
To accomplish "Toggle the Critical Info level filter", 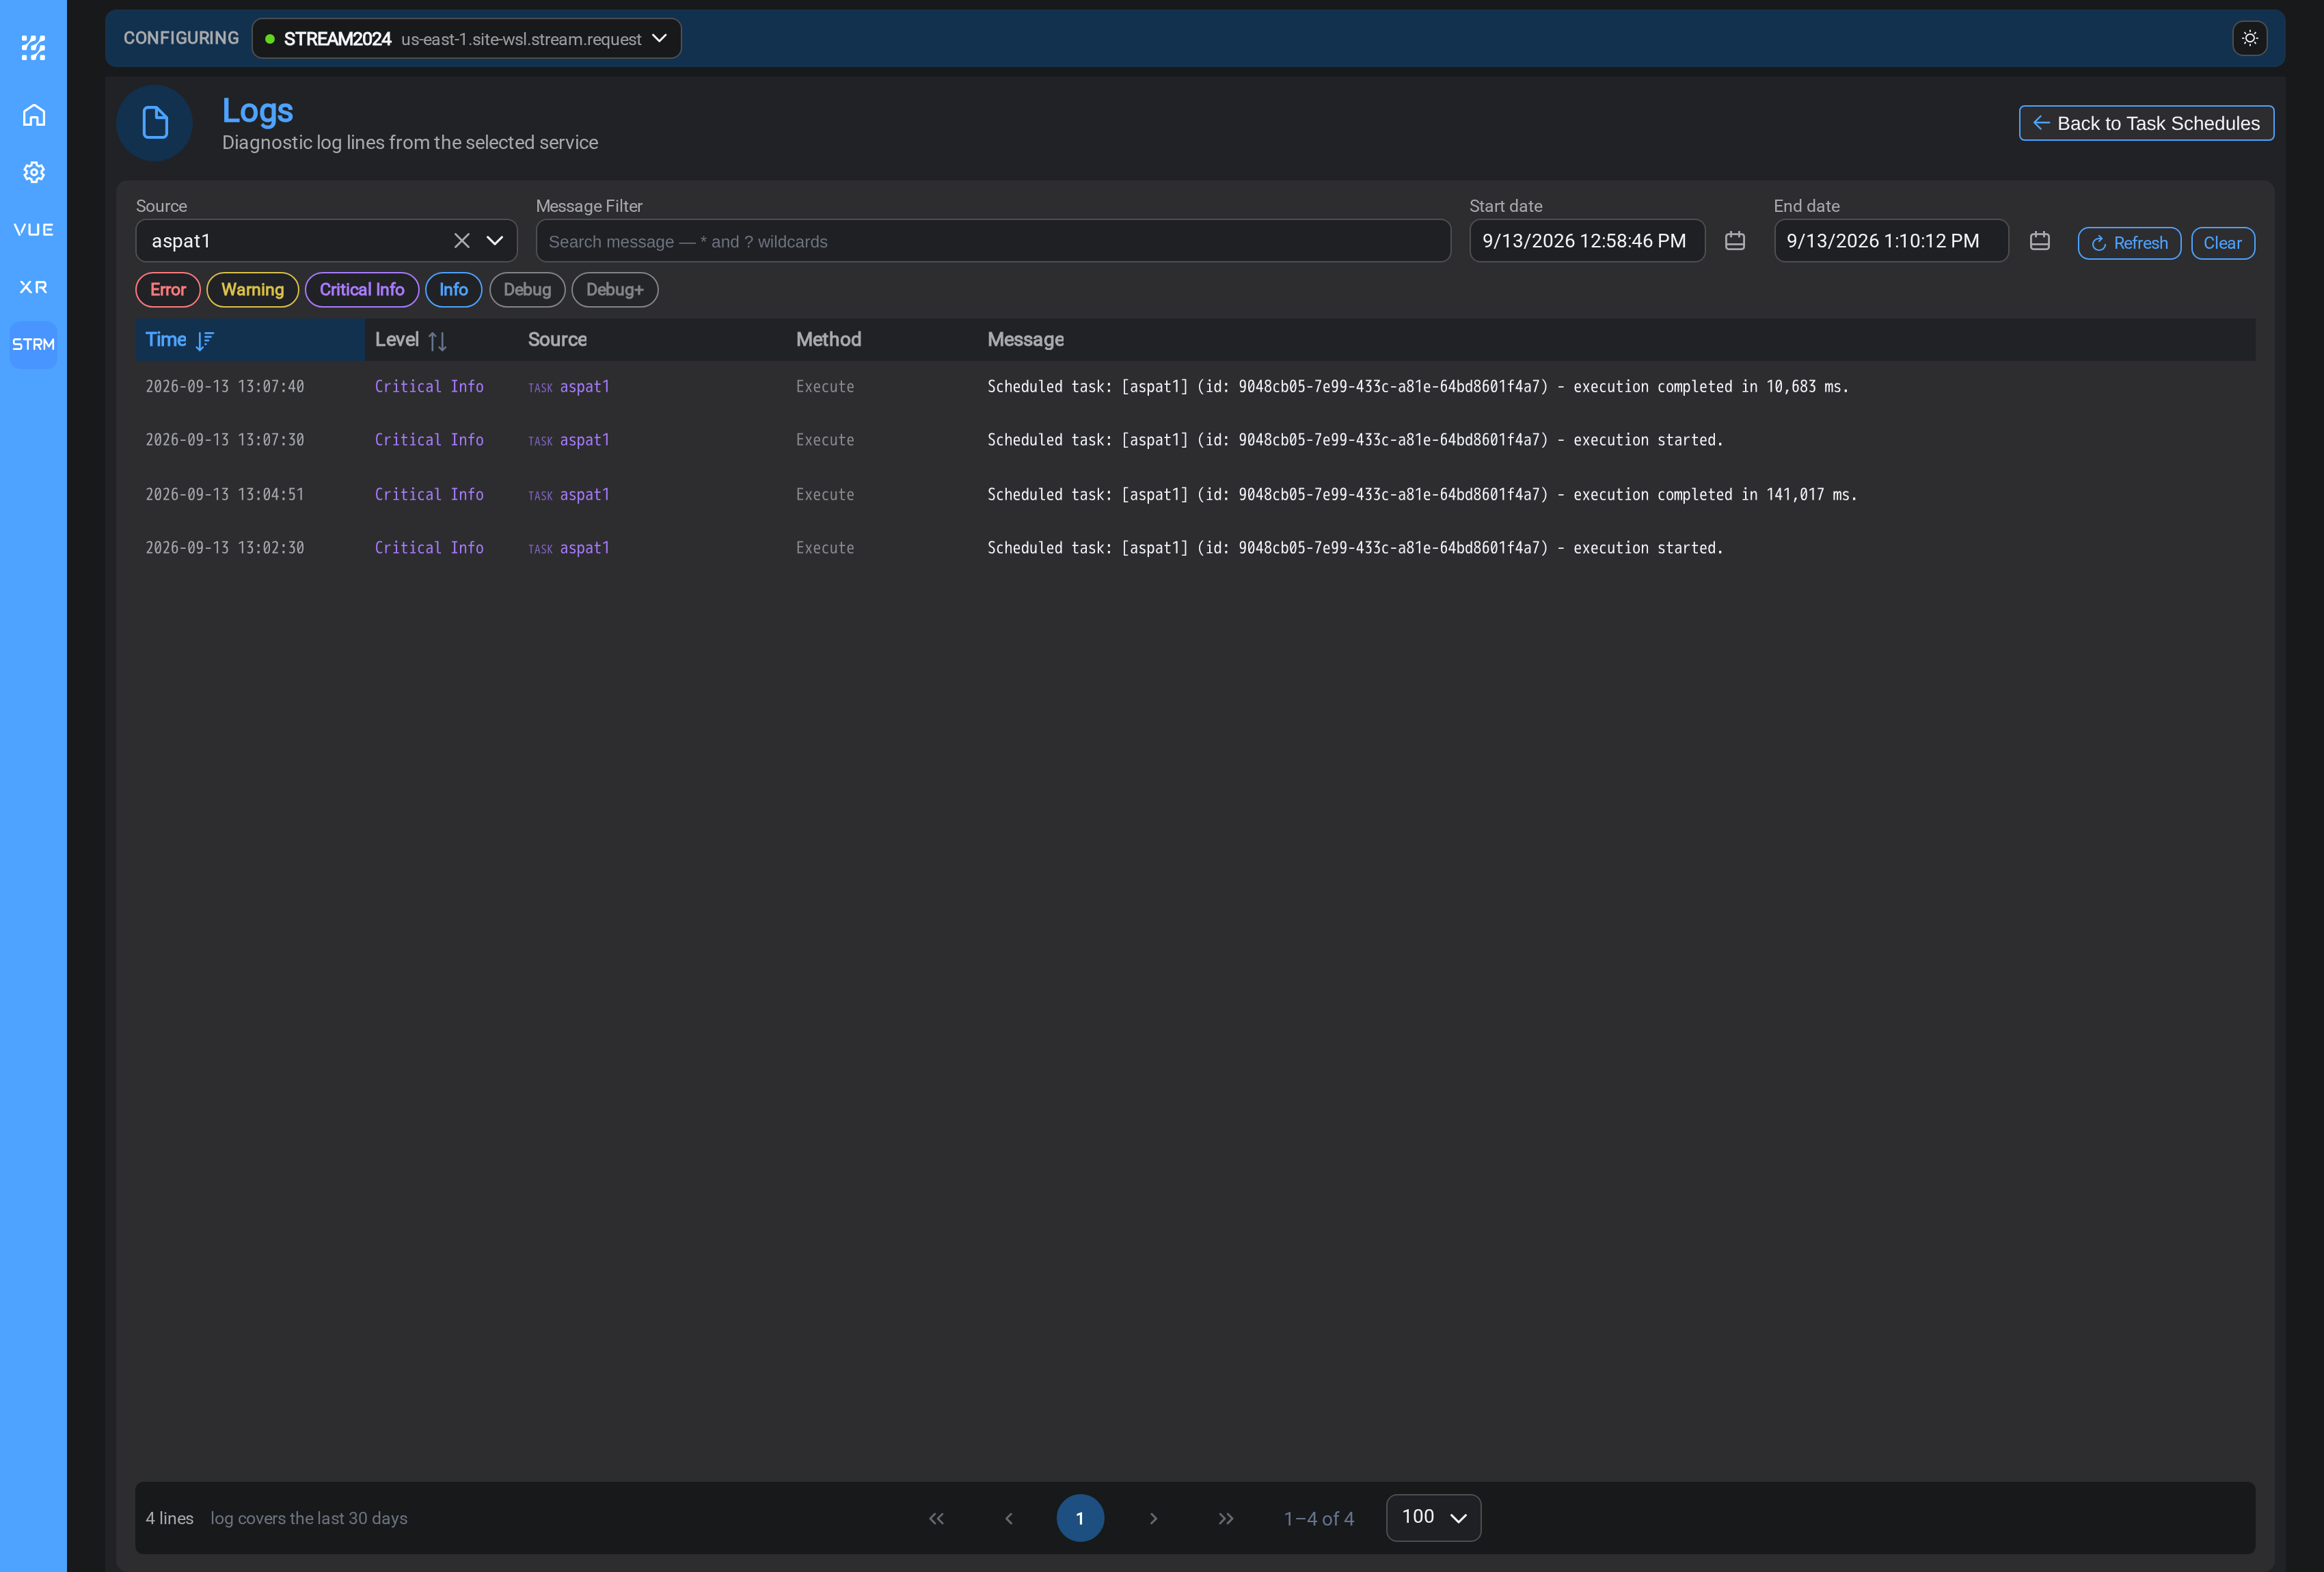I will 362,290.
